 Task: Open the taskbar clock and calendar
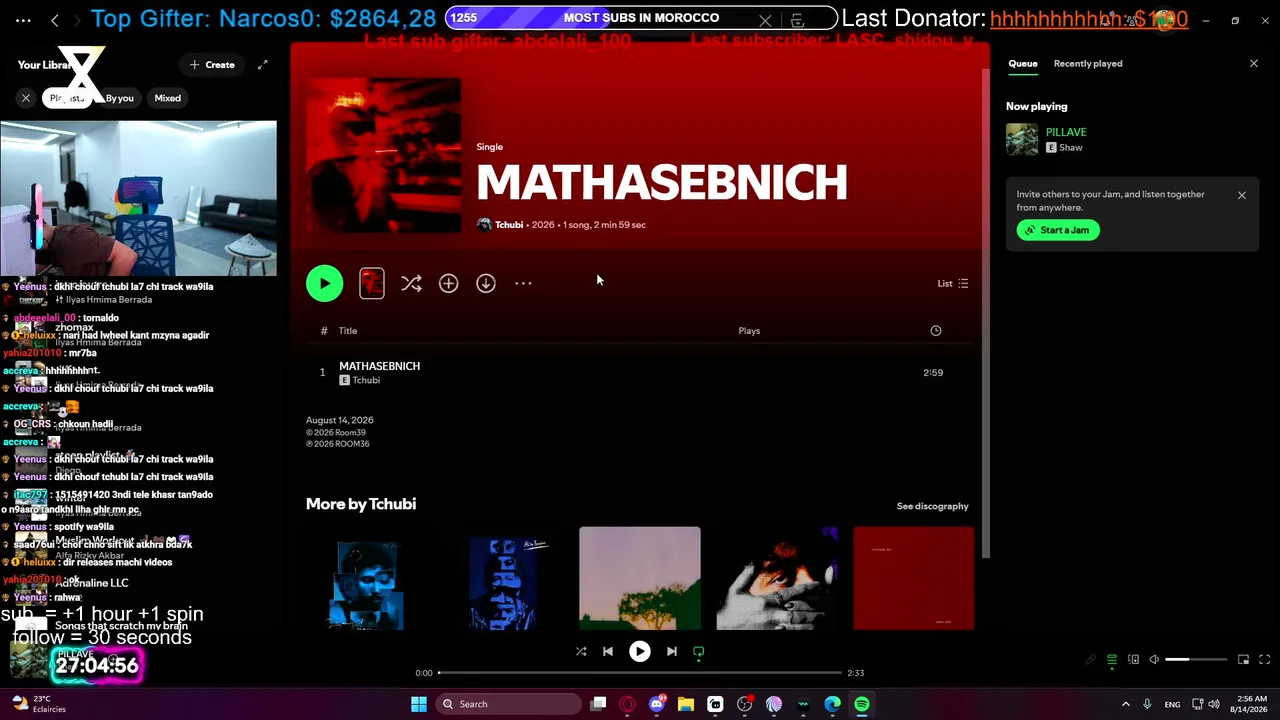(1251, 704)
